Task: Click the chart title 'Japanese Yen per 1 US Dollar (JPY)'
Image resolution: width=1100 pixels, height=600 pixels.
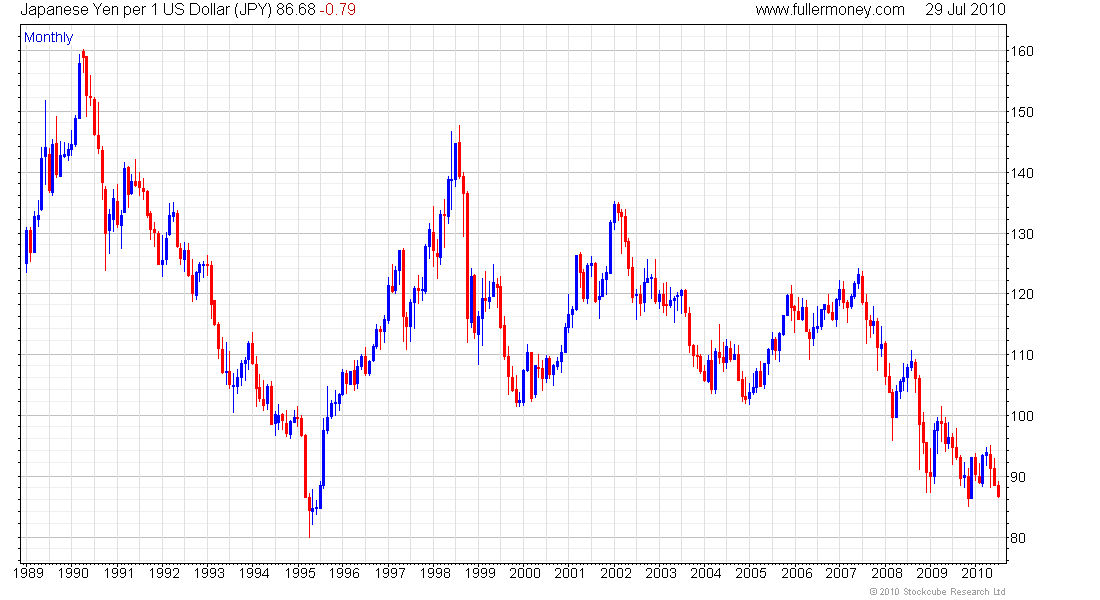Action: [146, 10]
